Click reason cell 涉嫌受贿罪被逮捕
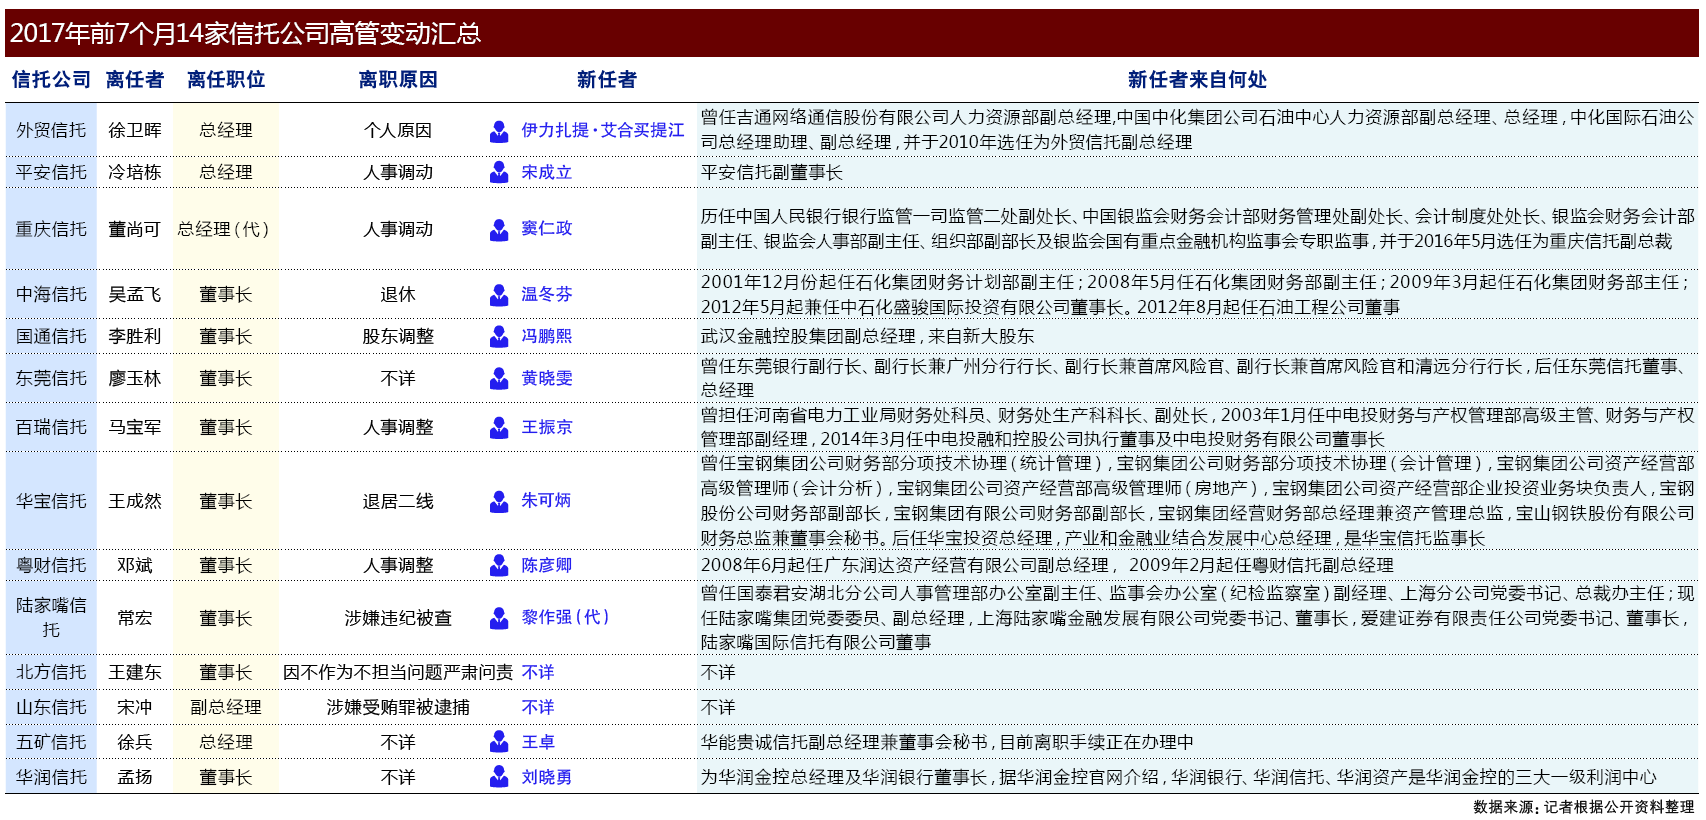 click(398, 707)
